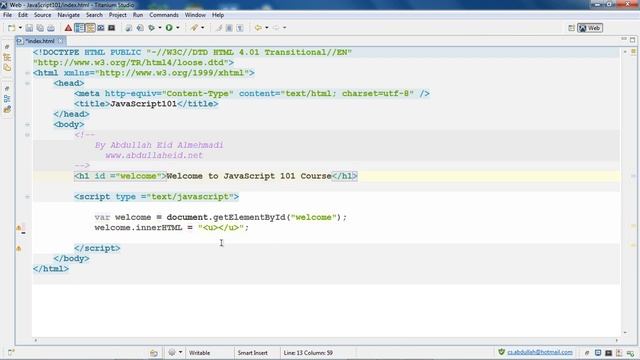The image size is (640, 360).
Task: Click the greyed pen icon in toolbar
Action: (x=219, y=28)
